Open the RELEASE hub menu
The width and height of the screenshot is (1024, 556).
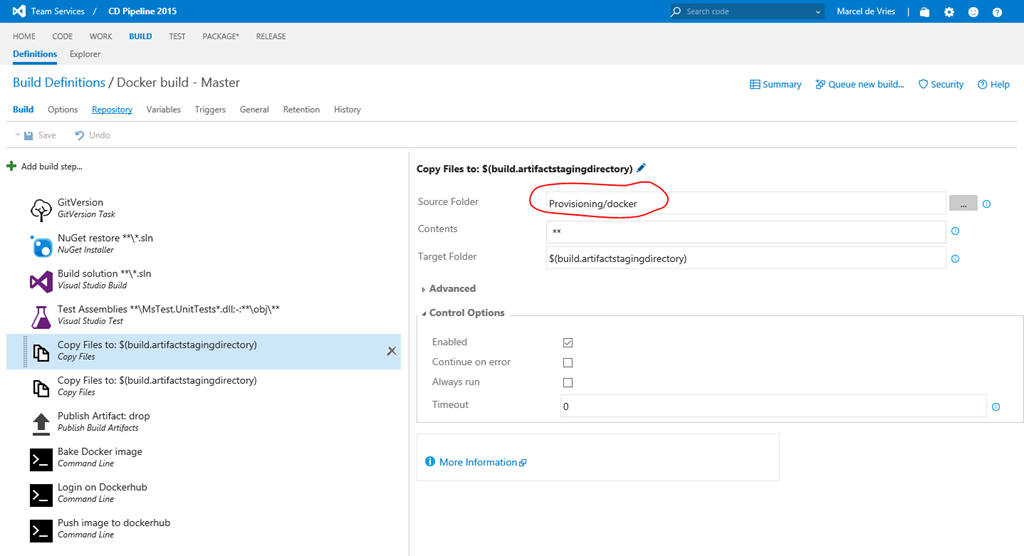pyautogui.click(x=270, y=36)
